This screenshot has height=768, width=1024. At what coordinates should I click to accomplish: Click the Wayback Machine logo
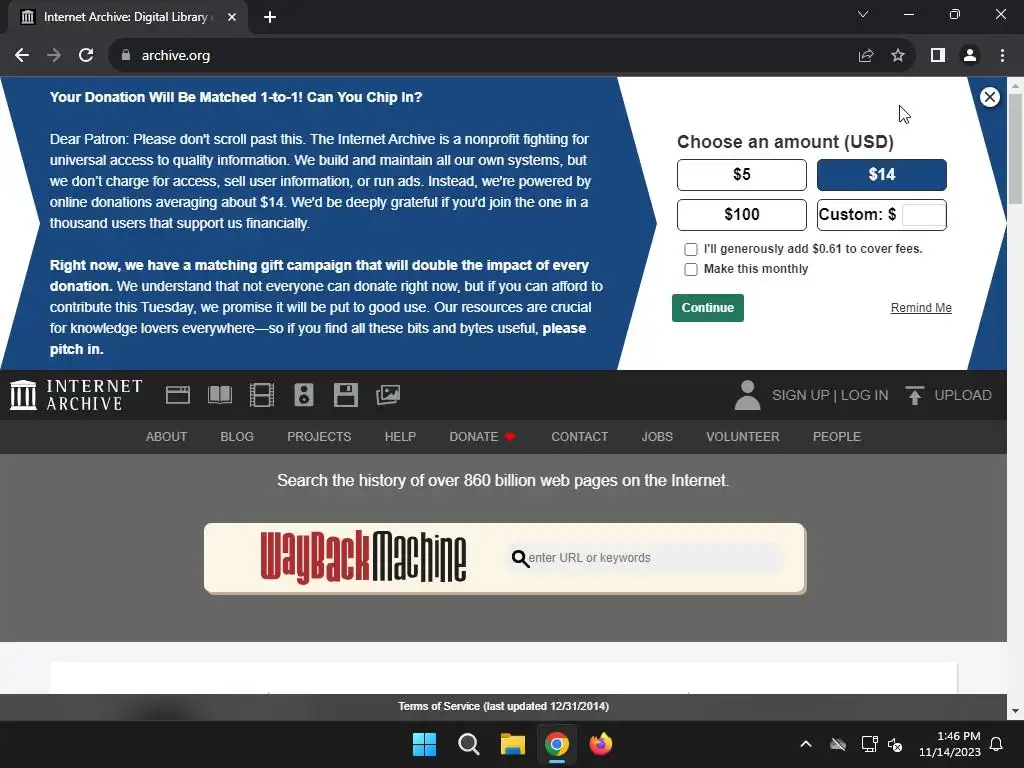(363, 557)
